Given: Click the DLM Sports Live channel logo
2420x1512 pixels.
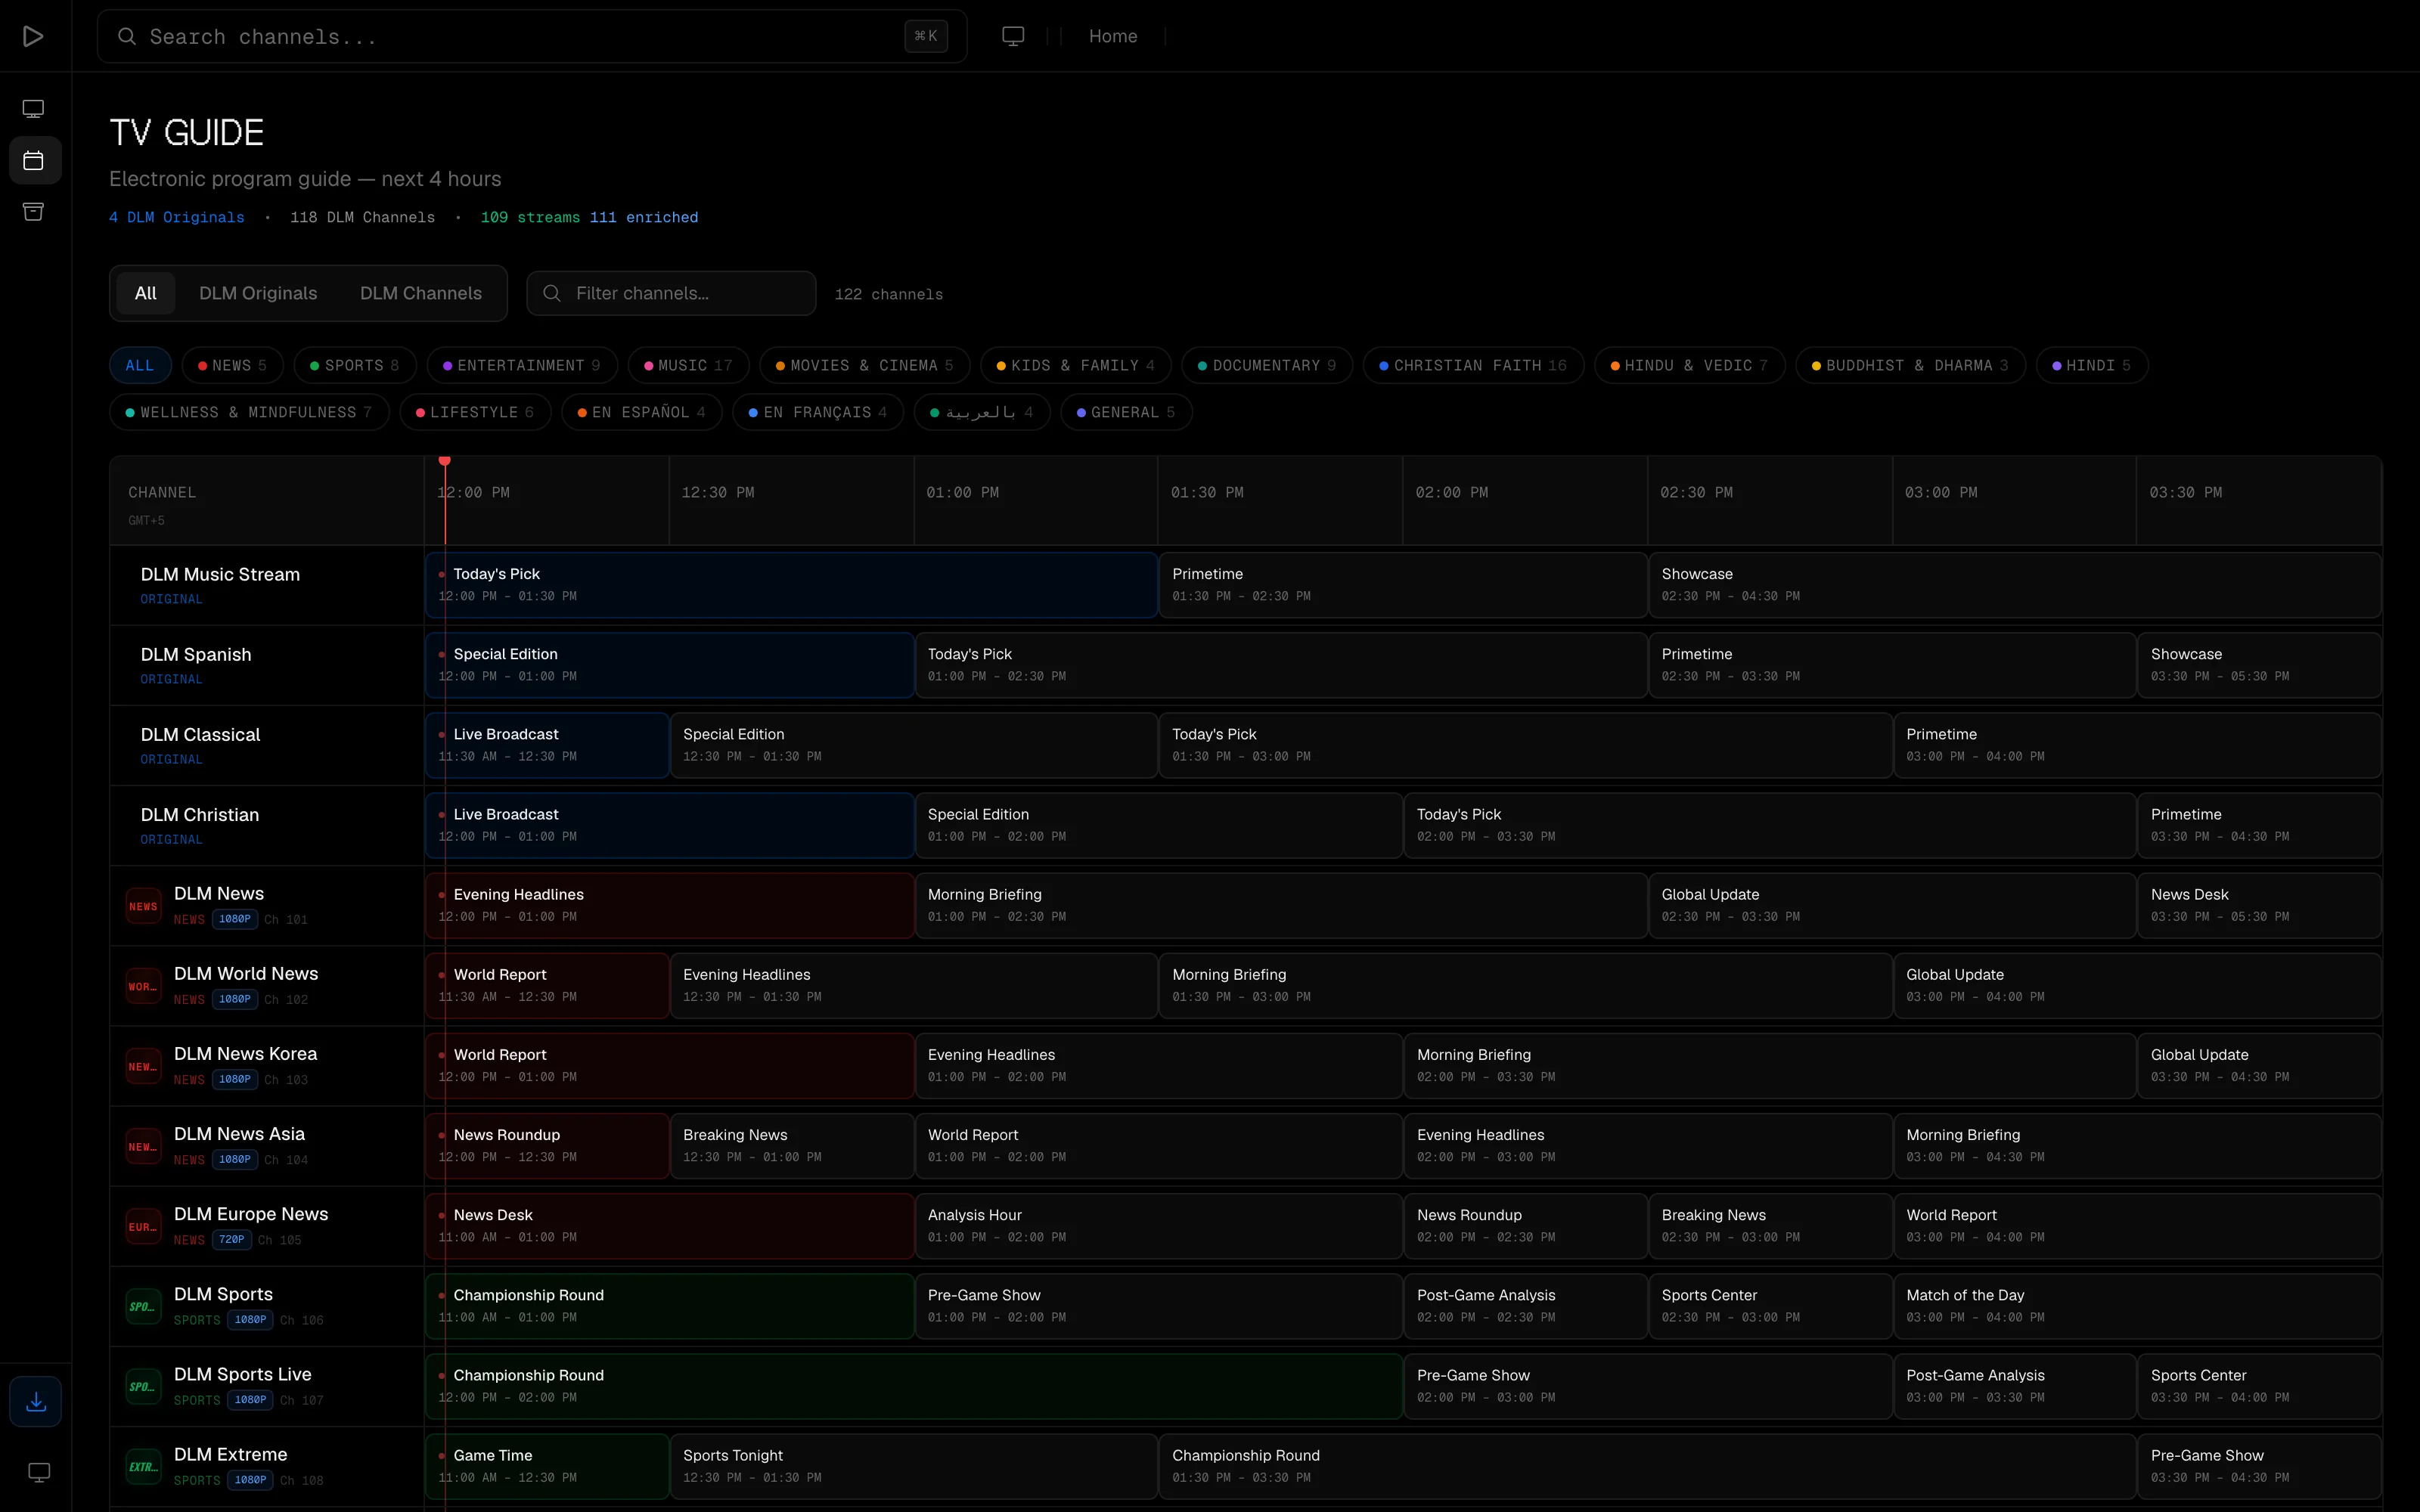Looking at the screenshot, I should 143,1386.
